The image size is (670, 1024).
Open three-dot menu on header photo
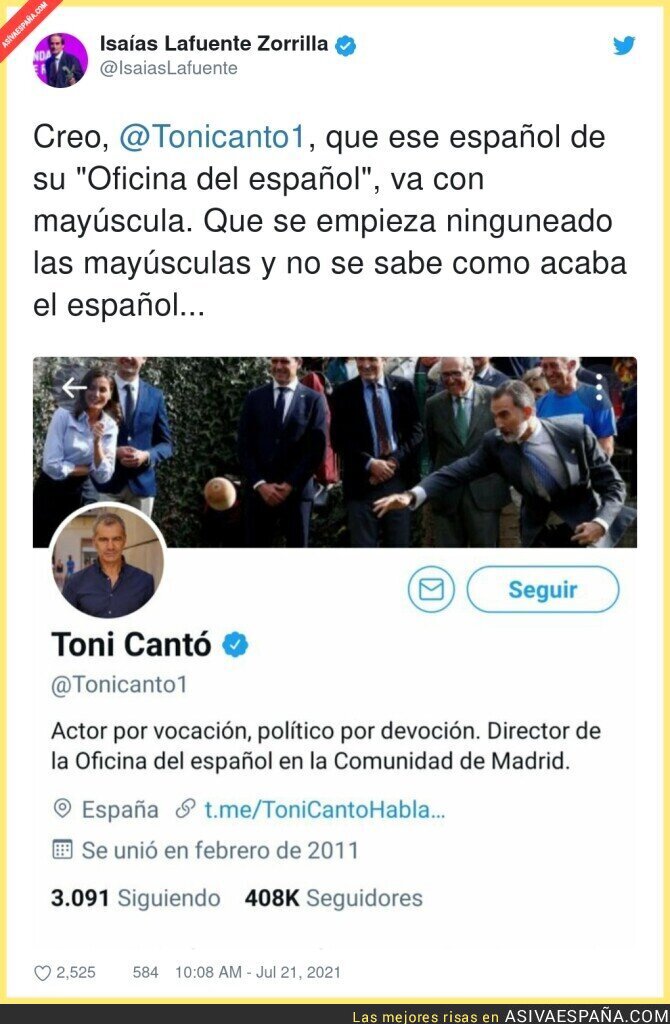coord(599,387)
